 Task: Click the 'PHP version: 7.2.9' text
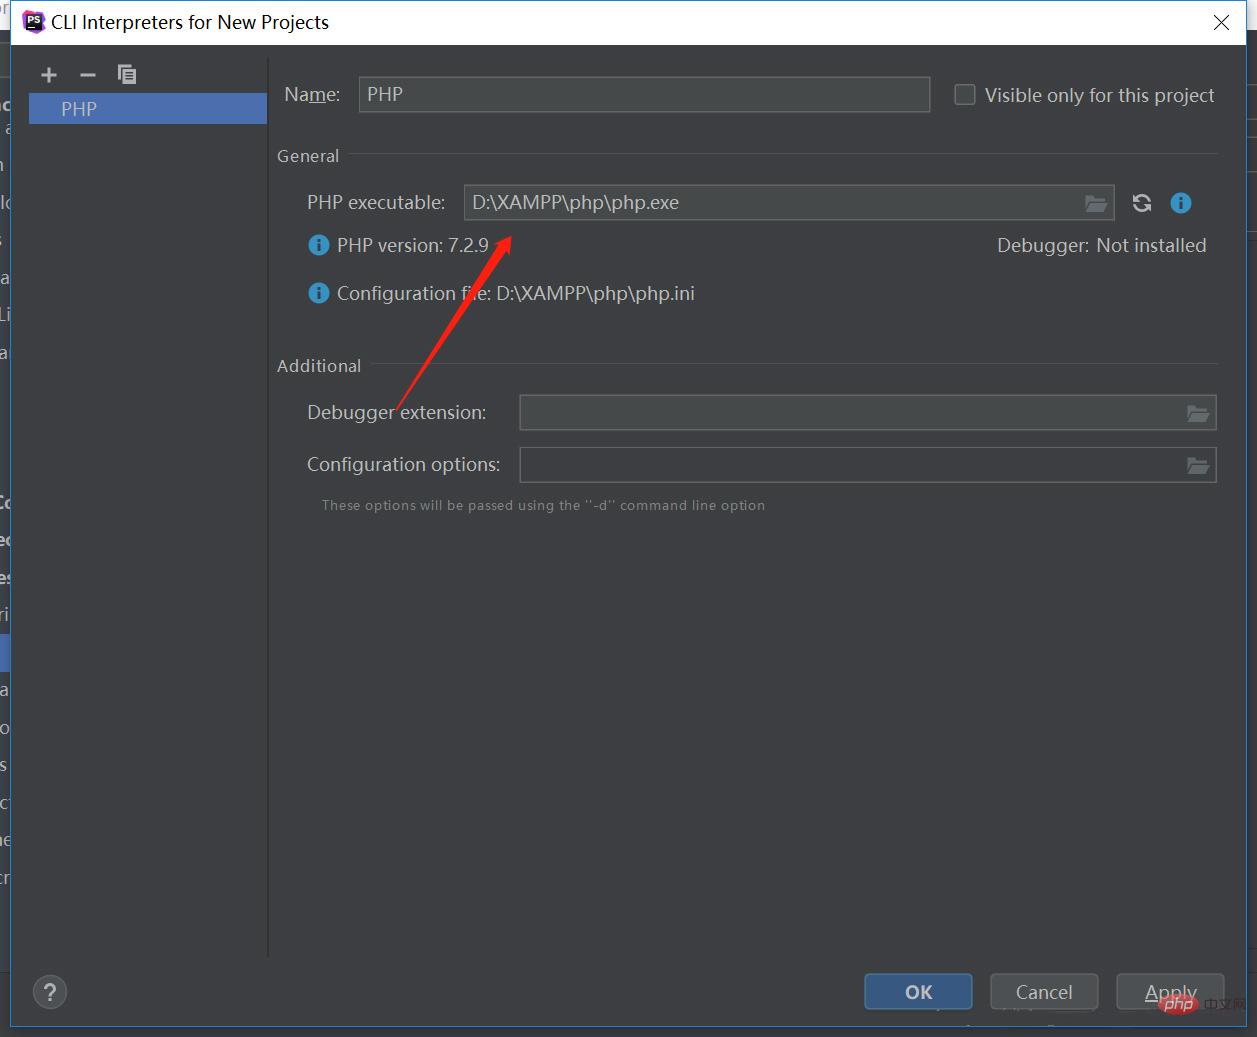point(413,245)
